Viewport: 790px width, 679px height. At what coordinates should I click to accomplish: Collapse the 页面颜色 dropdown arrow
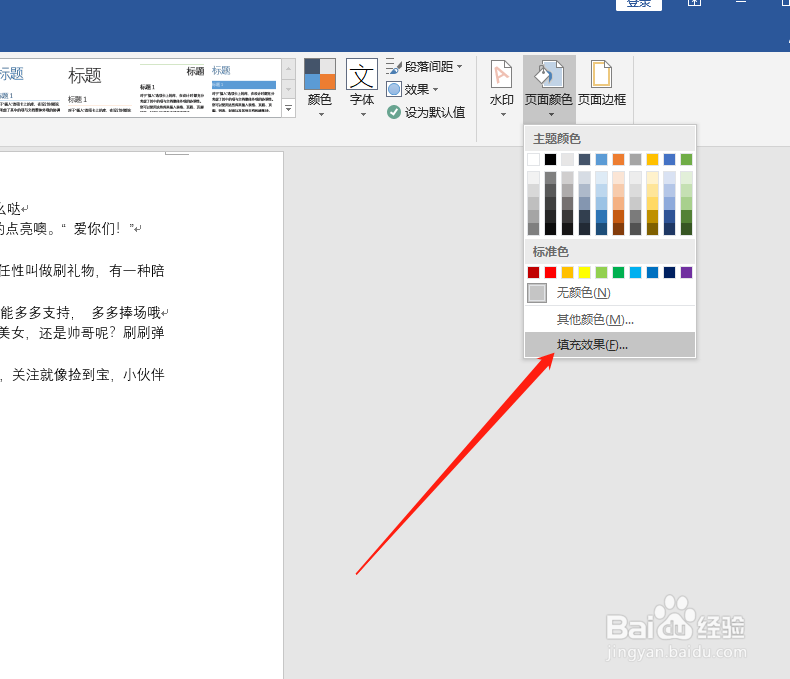coord(551,115)
